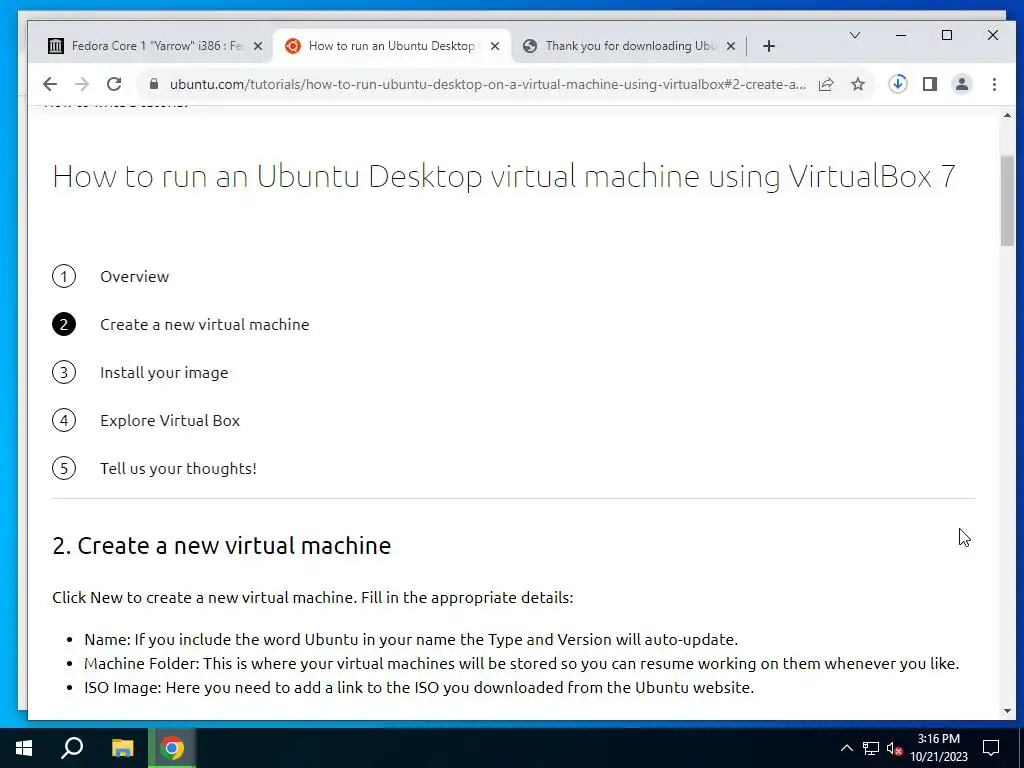Open the Windows Start menu
This screenshot has height=768, width=1024.
tap(24, 748)
